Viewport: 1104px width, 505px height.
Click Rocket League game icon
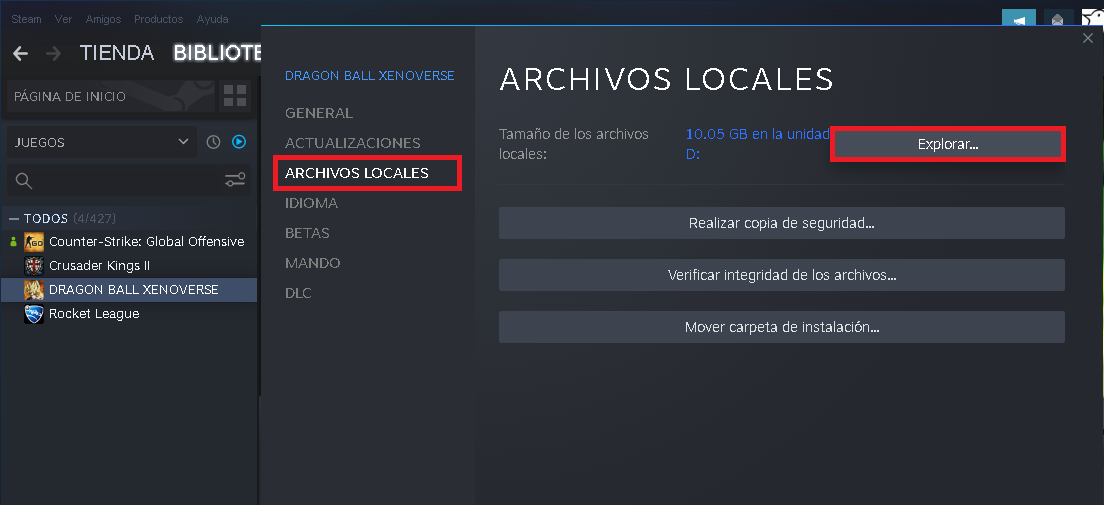[x=34, y=313]
